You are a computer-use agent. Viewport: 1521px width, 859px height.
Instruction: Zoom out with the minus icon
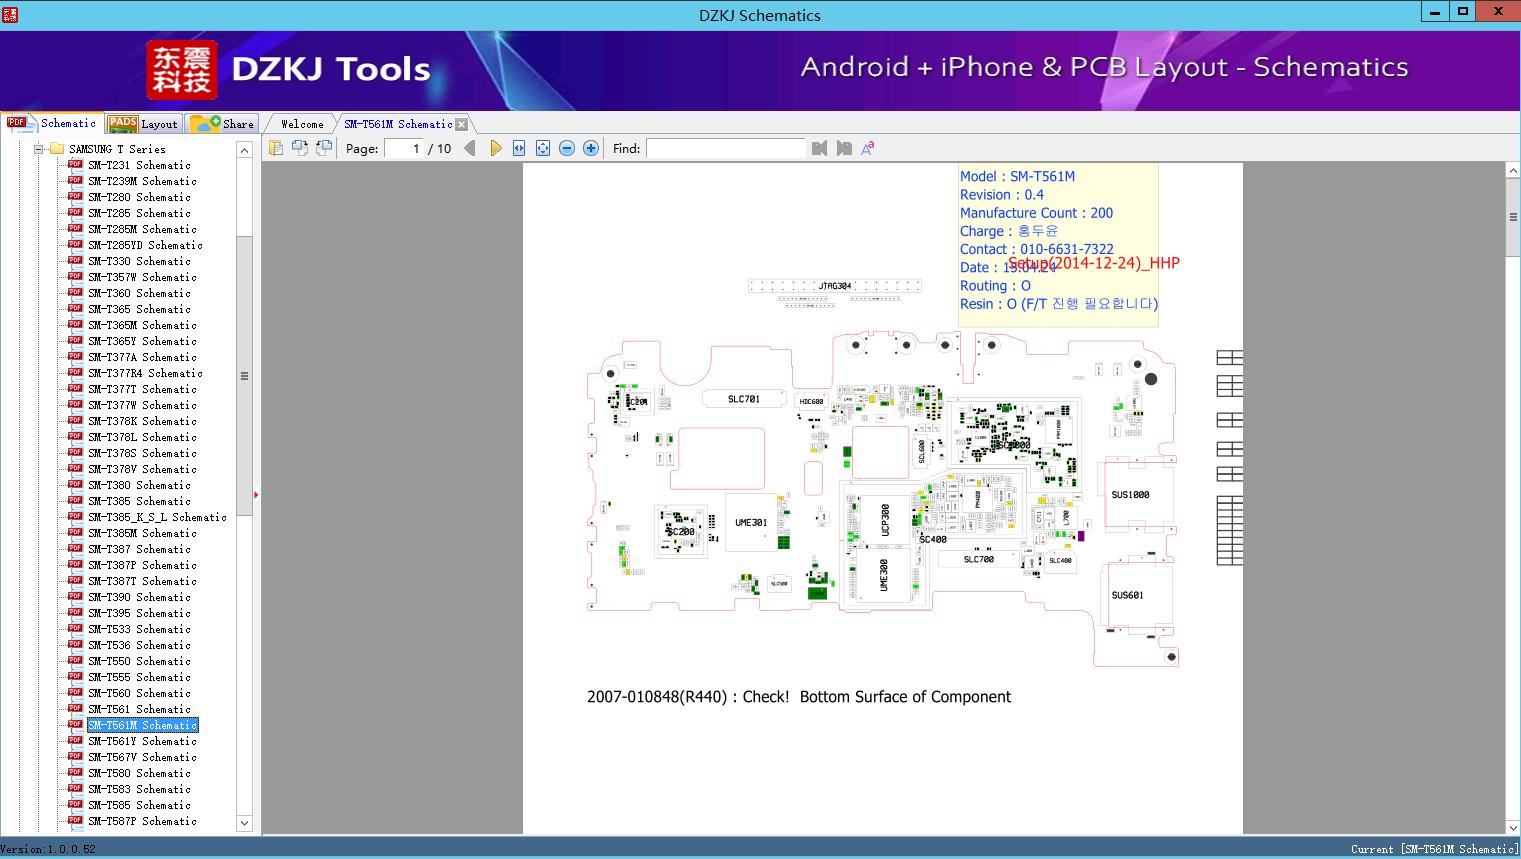tap(567, 148)
